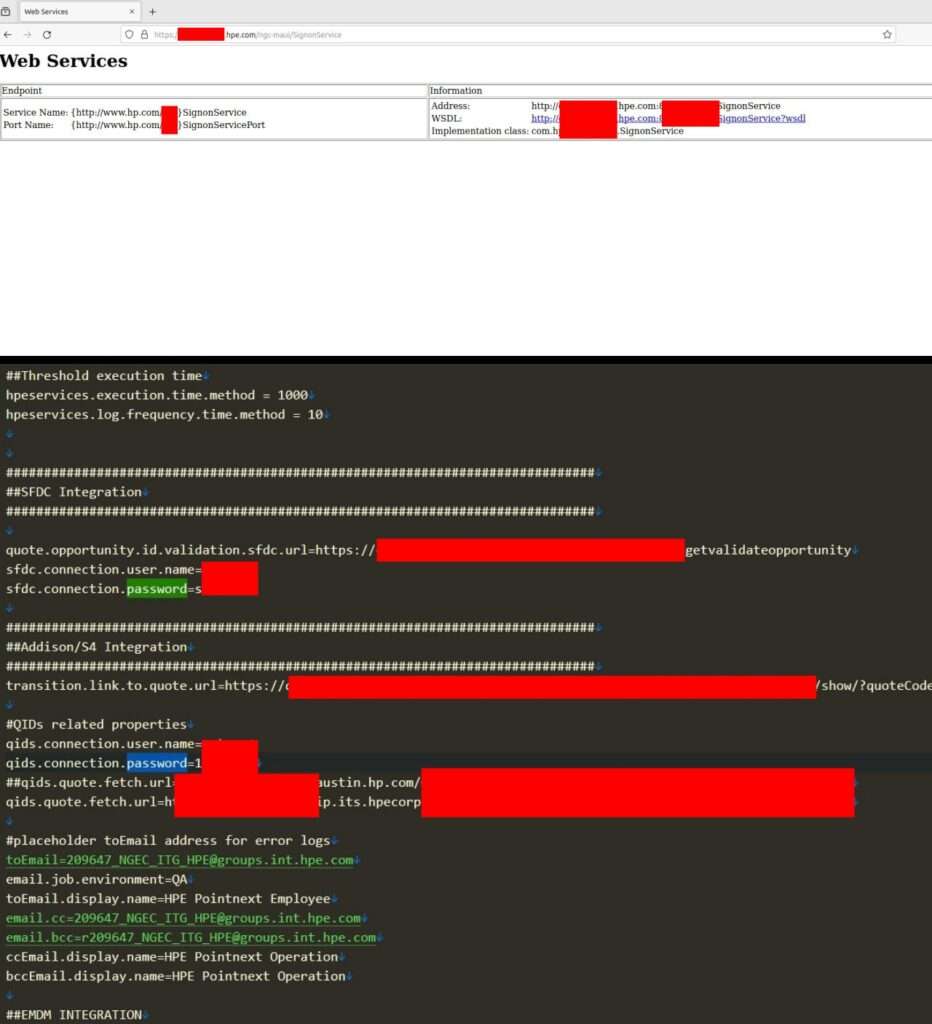The width and height of the screenshot is (932, 1024).
Task: Click bccEmail.display.name=HPE Pointnext Operation line
Action: click(176, 976)
